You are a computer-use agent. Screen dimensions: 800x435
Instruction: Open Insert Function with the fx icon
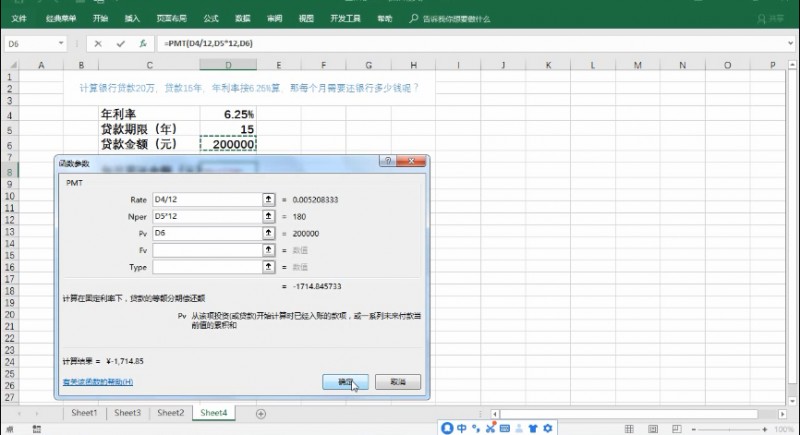(x=143, y=44)
